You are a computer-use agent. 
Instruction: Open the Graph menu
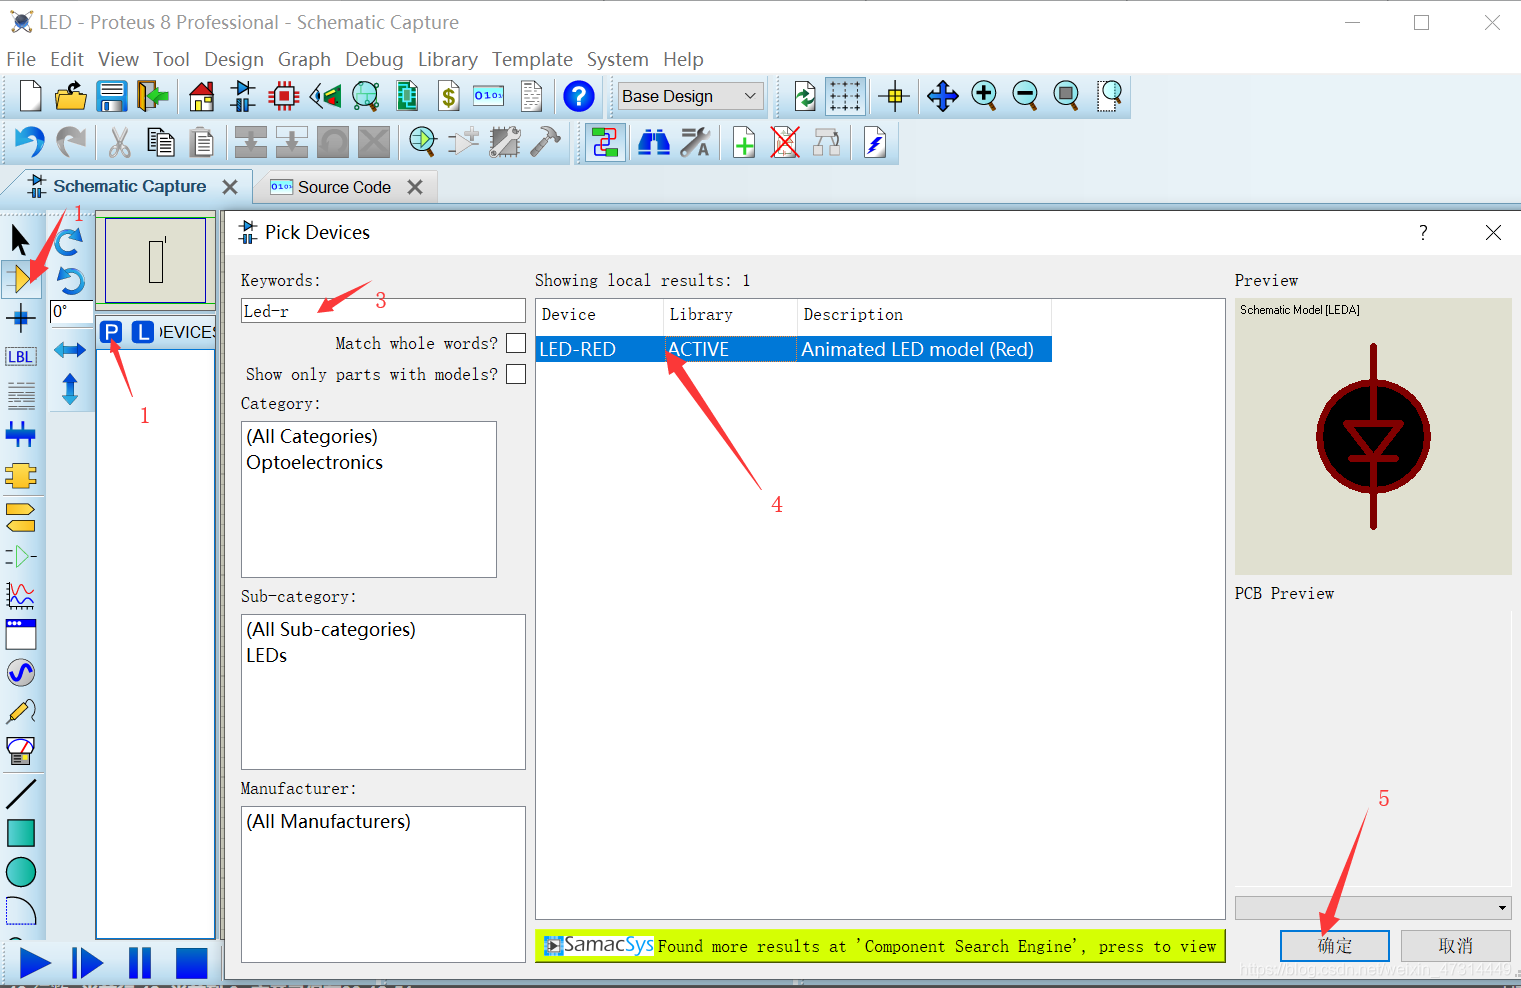(304, 59)
